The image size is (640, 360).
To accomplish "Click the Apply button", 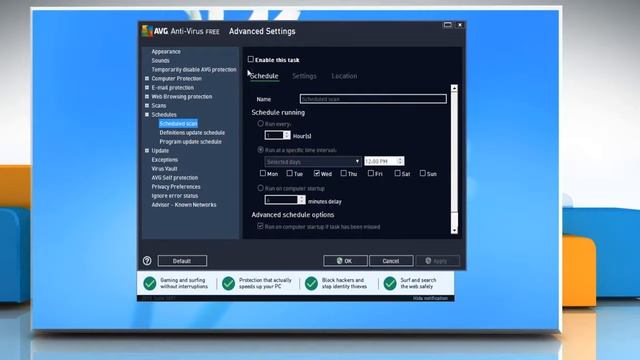I will (x=438, y=261).
